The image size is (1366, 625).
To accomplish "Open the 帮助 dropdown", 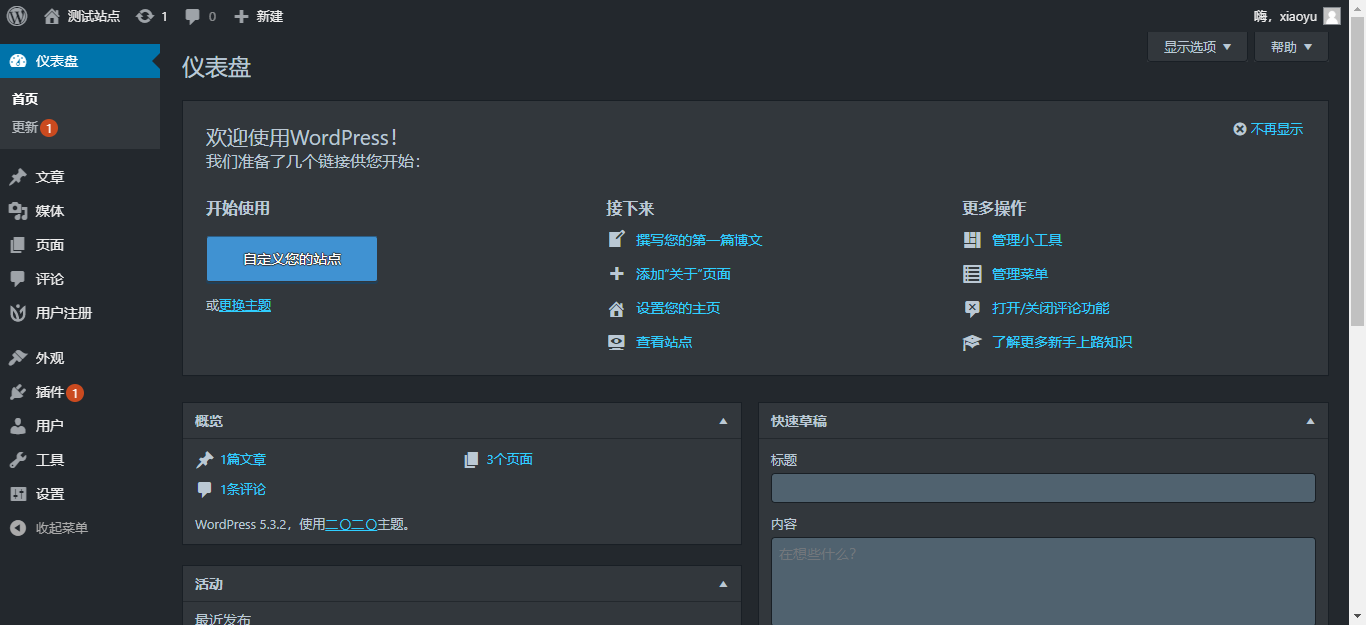I will [x=1291, y=47].
